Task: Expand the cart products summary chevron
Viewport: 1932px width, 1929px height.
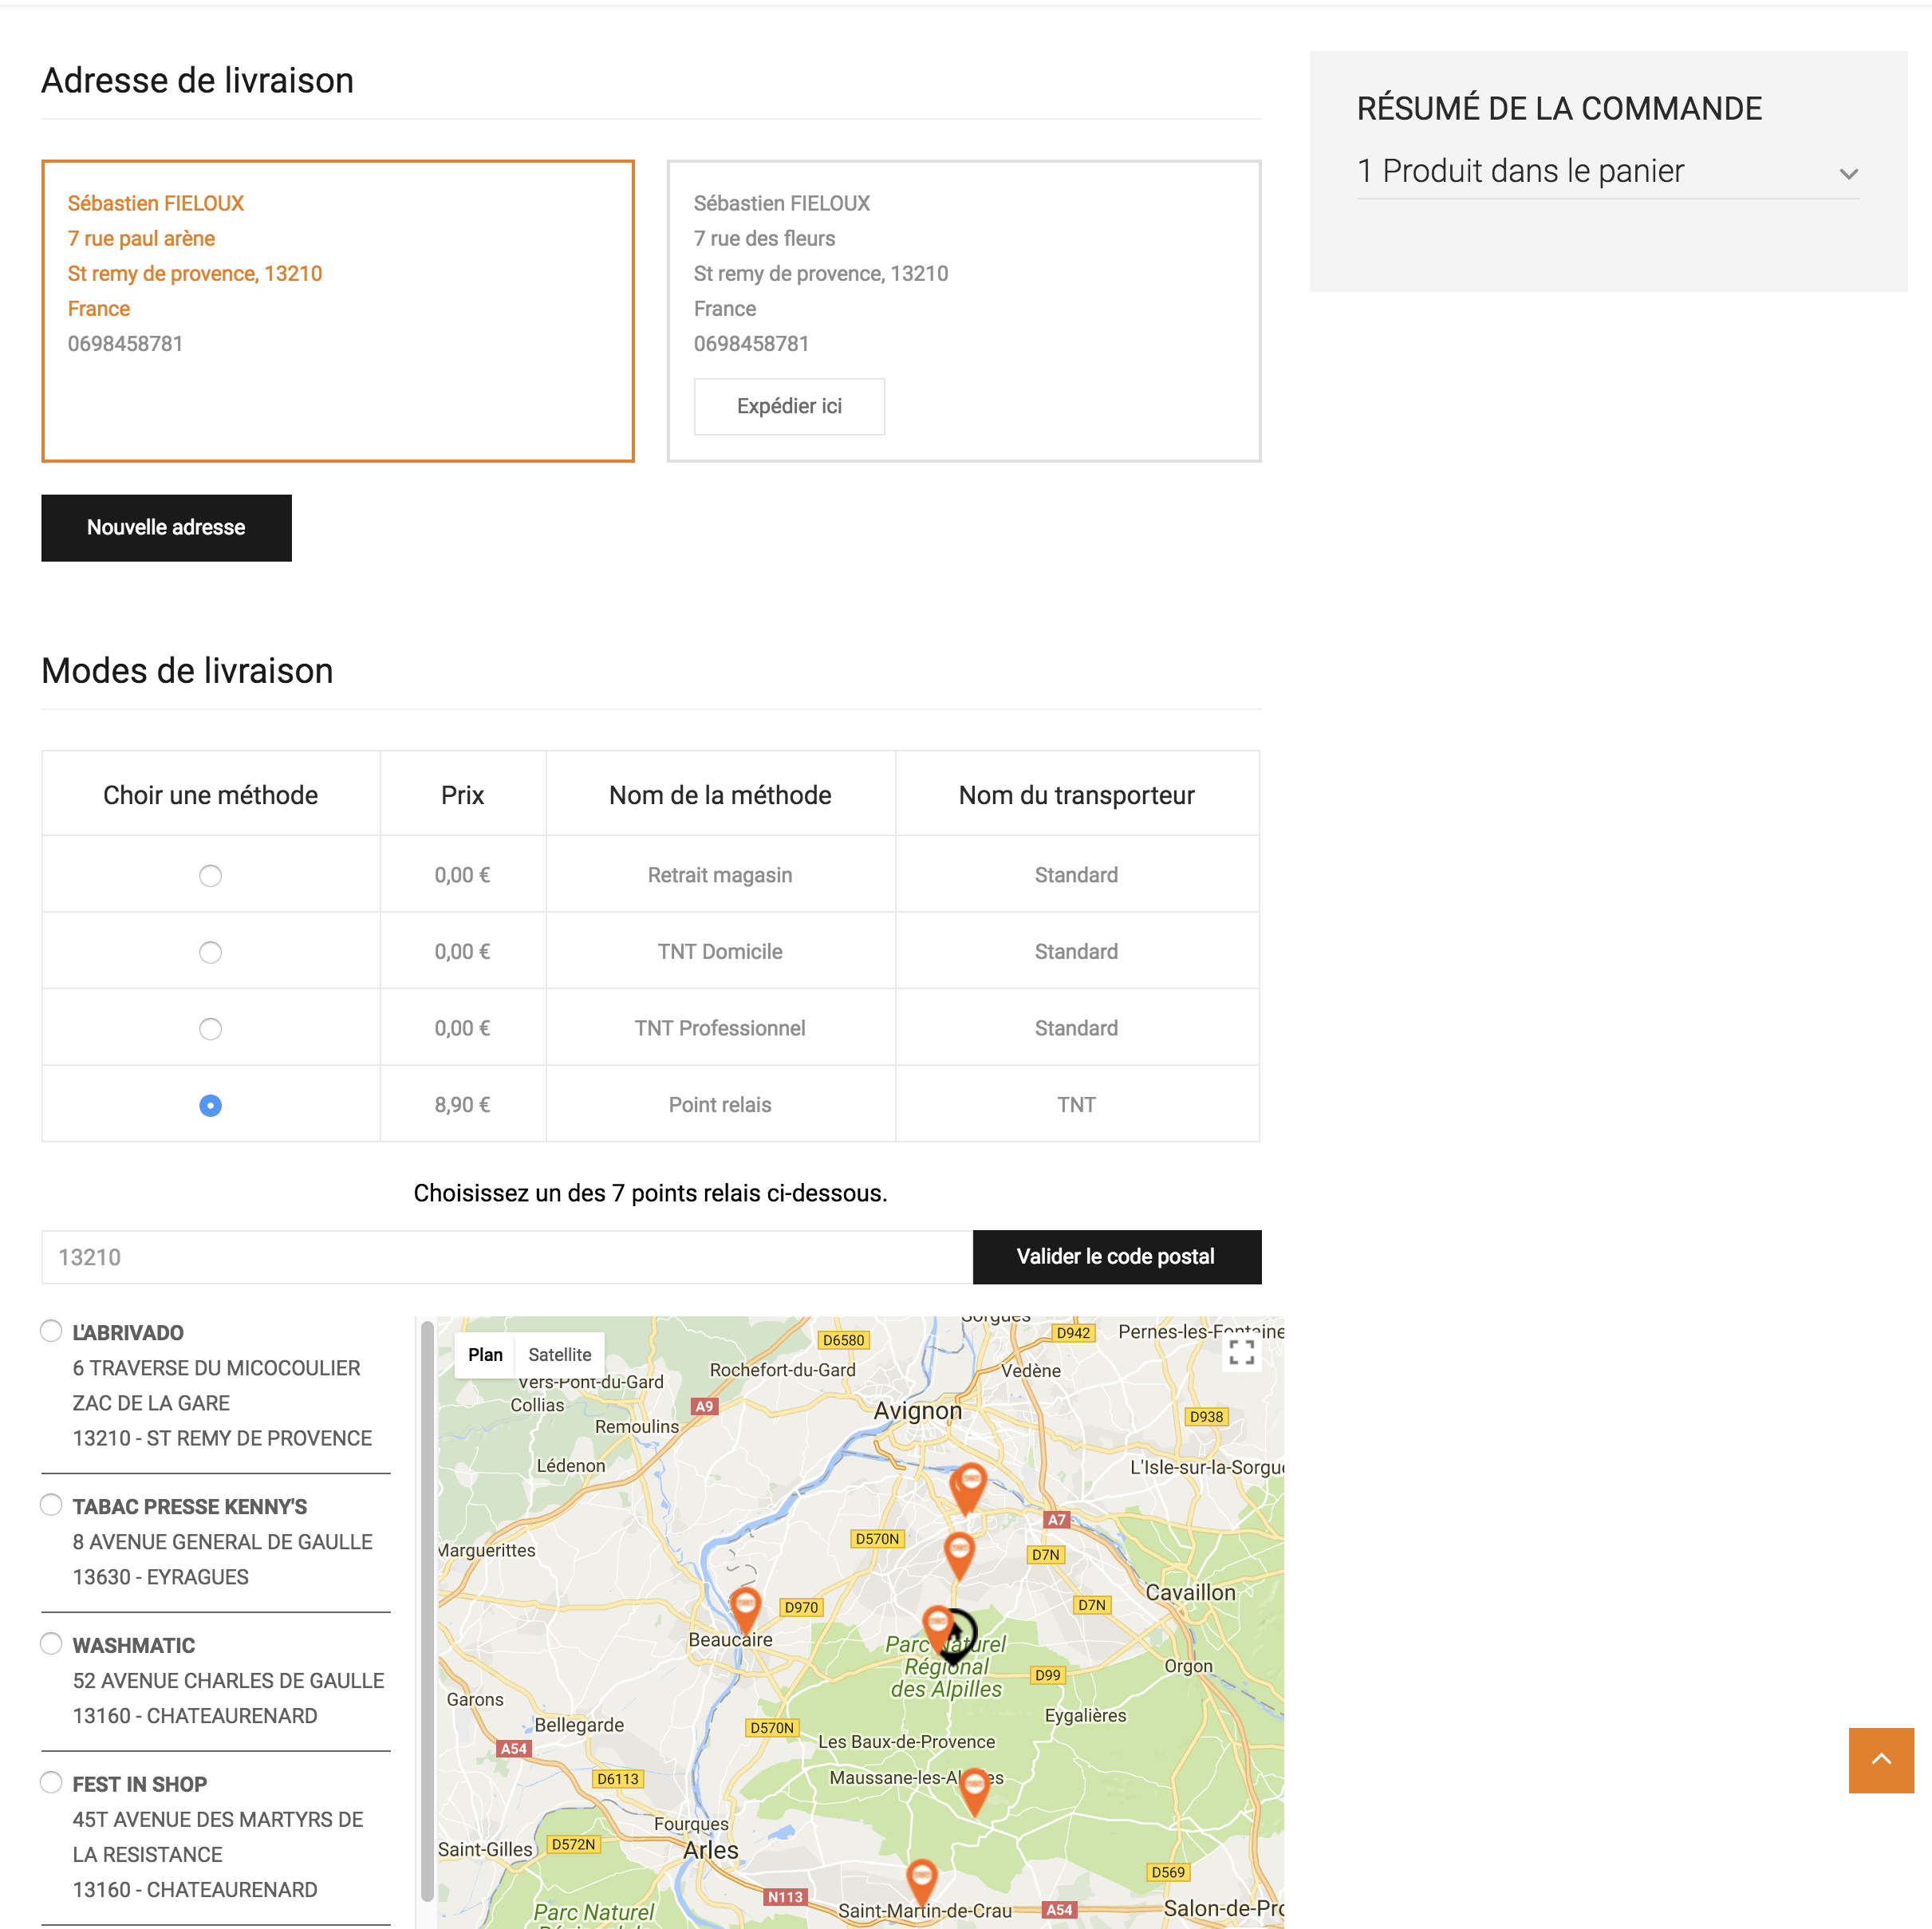Action: coord(1848,174)
